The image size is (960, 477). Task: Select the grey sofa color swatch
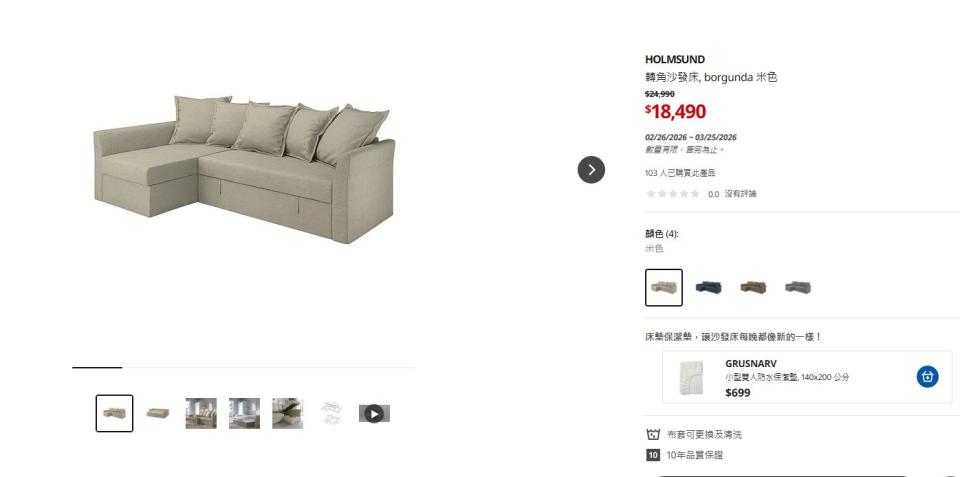(x=798, y=287)
